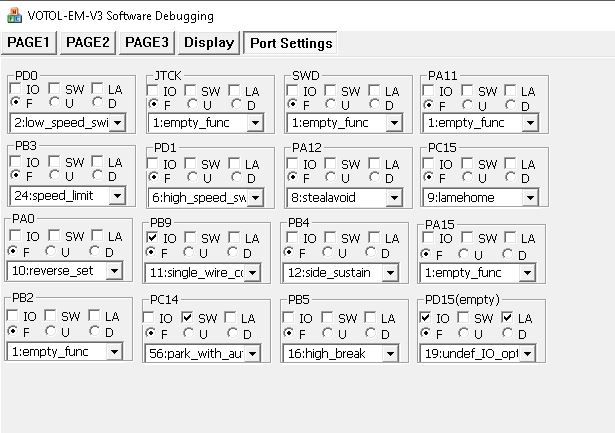Screen dimensions: 615x433
Task: Enable the IO checkbox for PD0
Action: pyautogui.click(x=15, y=90)
